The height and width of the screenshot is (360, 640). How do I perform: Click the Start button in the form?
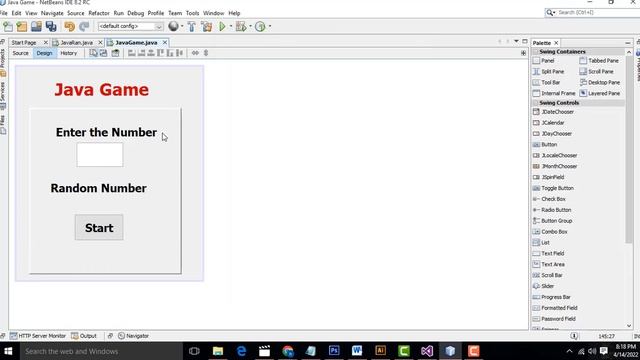click(x=99, y=227)
